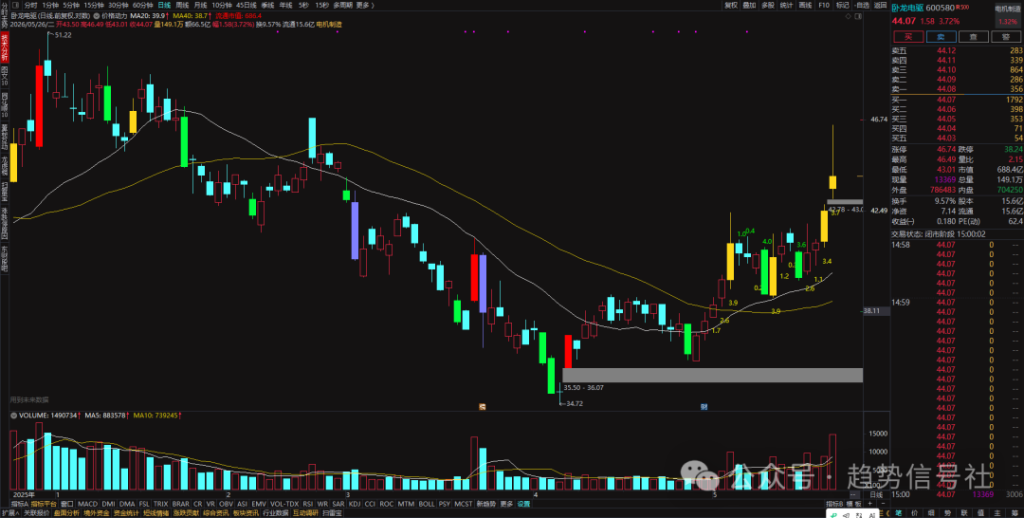This screenshot has width=1024, height=518.
Task: Open the 扫雷宝 tab
Action: (331, 513)
